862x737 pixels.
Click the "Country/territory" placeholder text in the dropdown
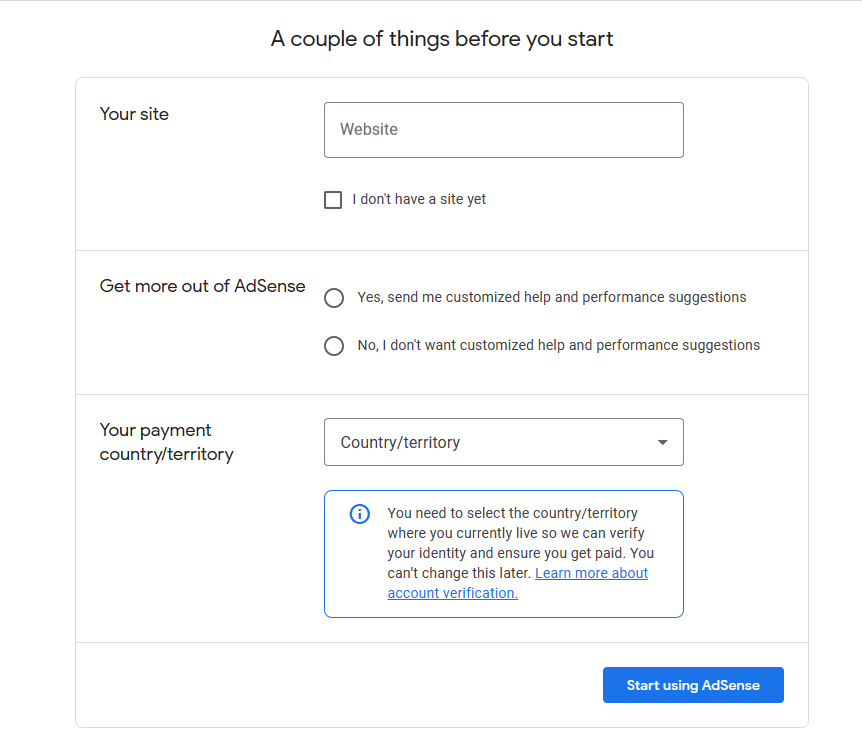pos(400,442)
